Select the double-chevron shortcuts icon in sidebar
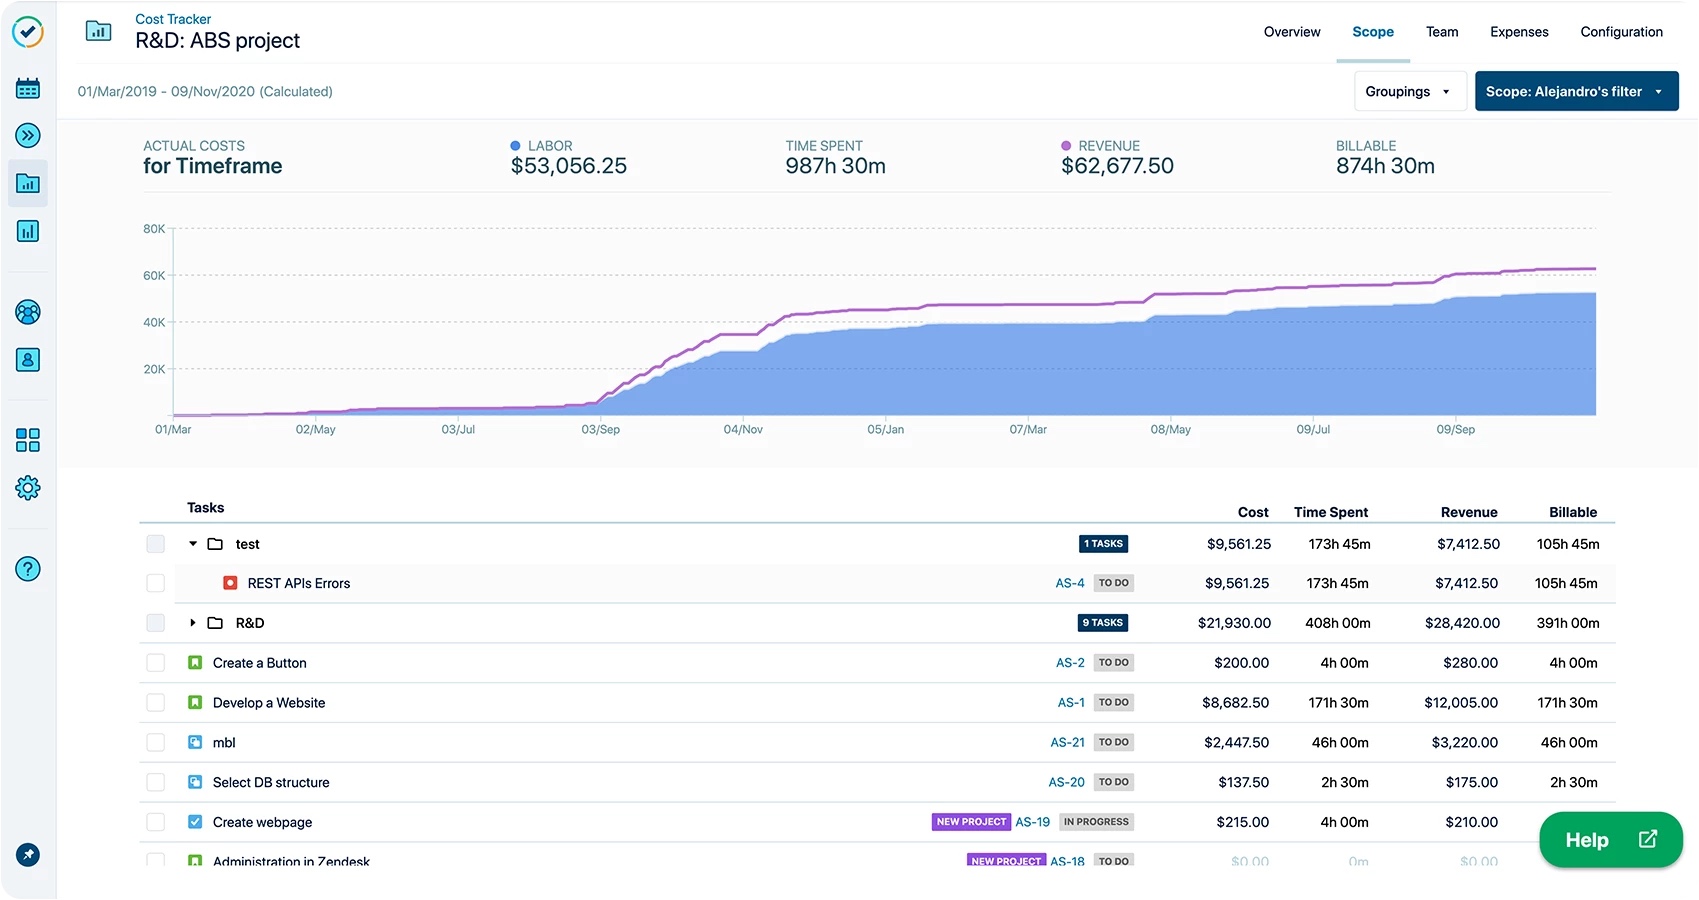 (27, 135)
